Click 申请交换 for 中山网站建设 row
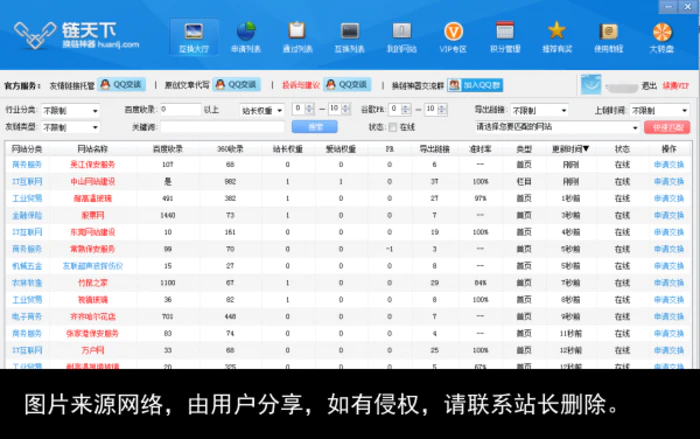Image resolution: width=700 pixels, height=439 pixels. 669,182
